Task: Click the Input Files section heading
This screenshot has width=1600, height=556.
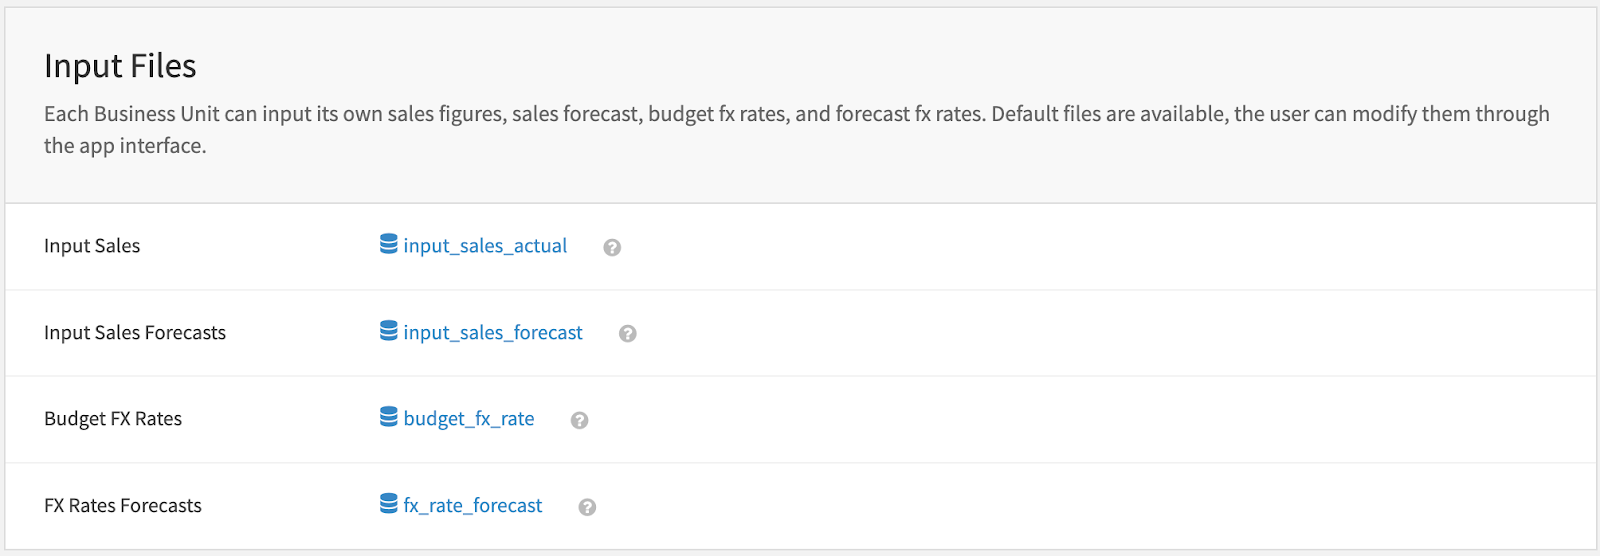Action: click(x=120, y=66)
